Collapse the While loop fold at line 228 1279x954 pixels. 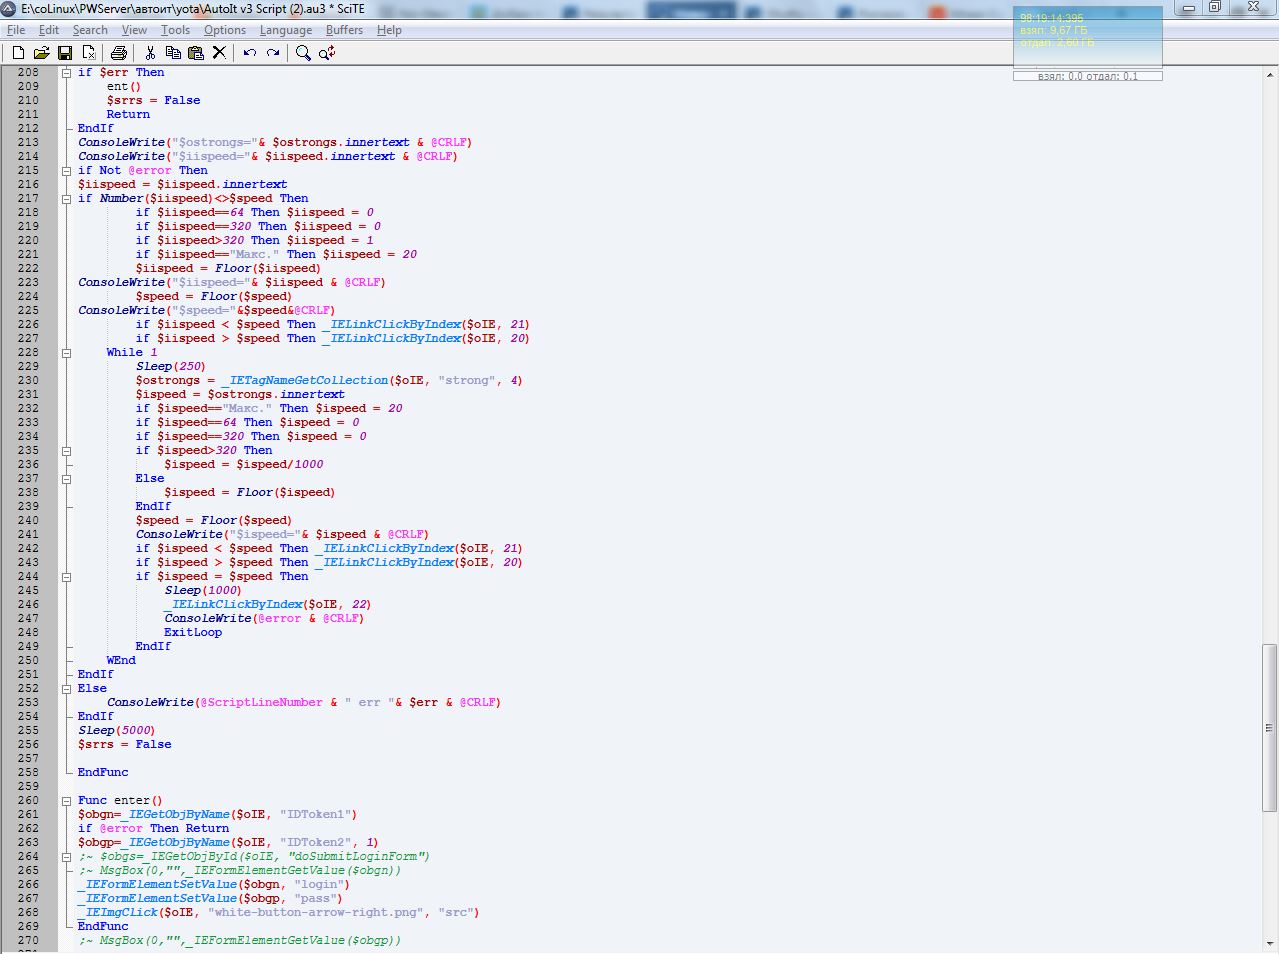[67, 353]
